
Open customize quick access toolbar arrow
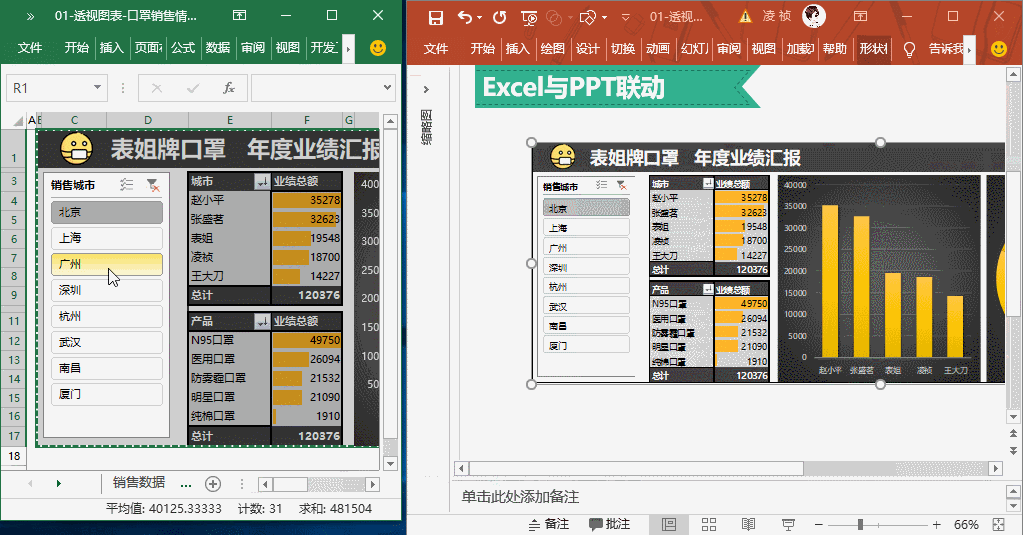625,18
